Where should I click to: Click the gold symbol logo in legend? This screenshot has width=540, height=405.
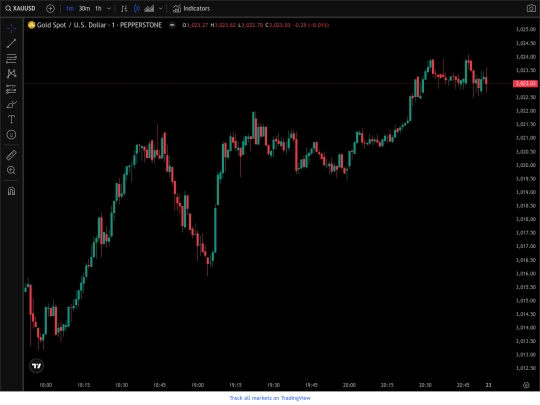coord(31,25)
